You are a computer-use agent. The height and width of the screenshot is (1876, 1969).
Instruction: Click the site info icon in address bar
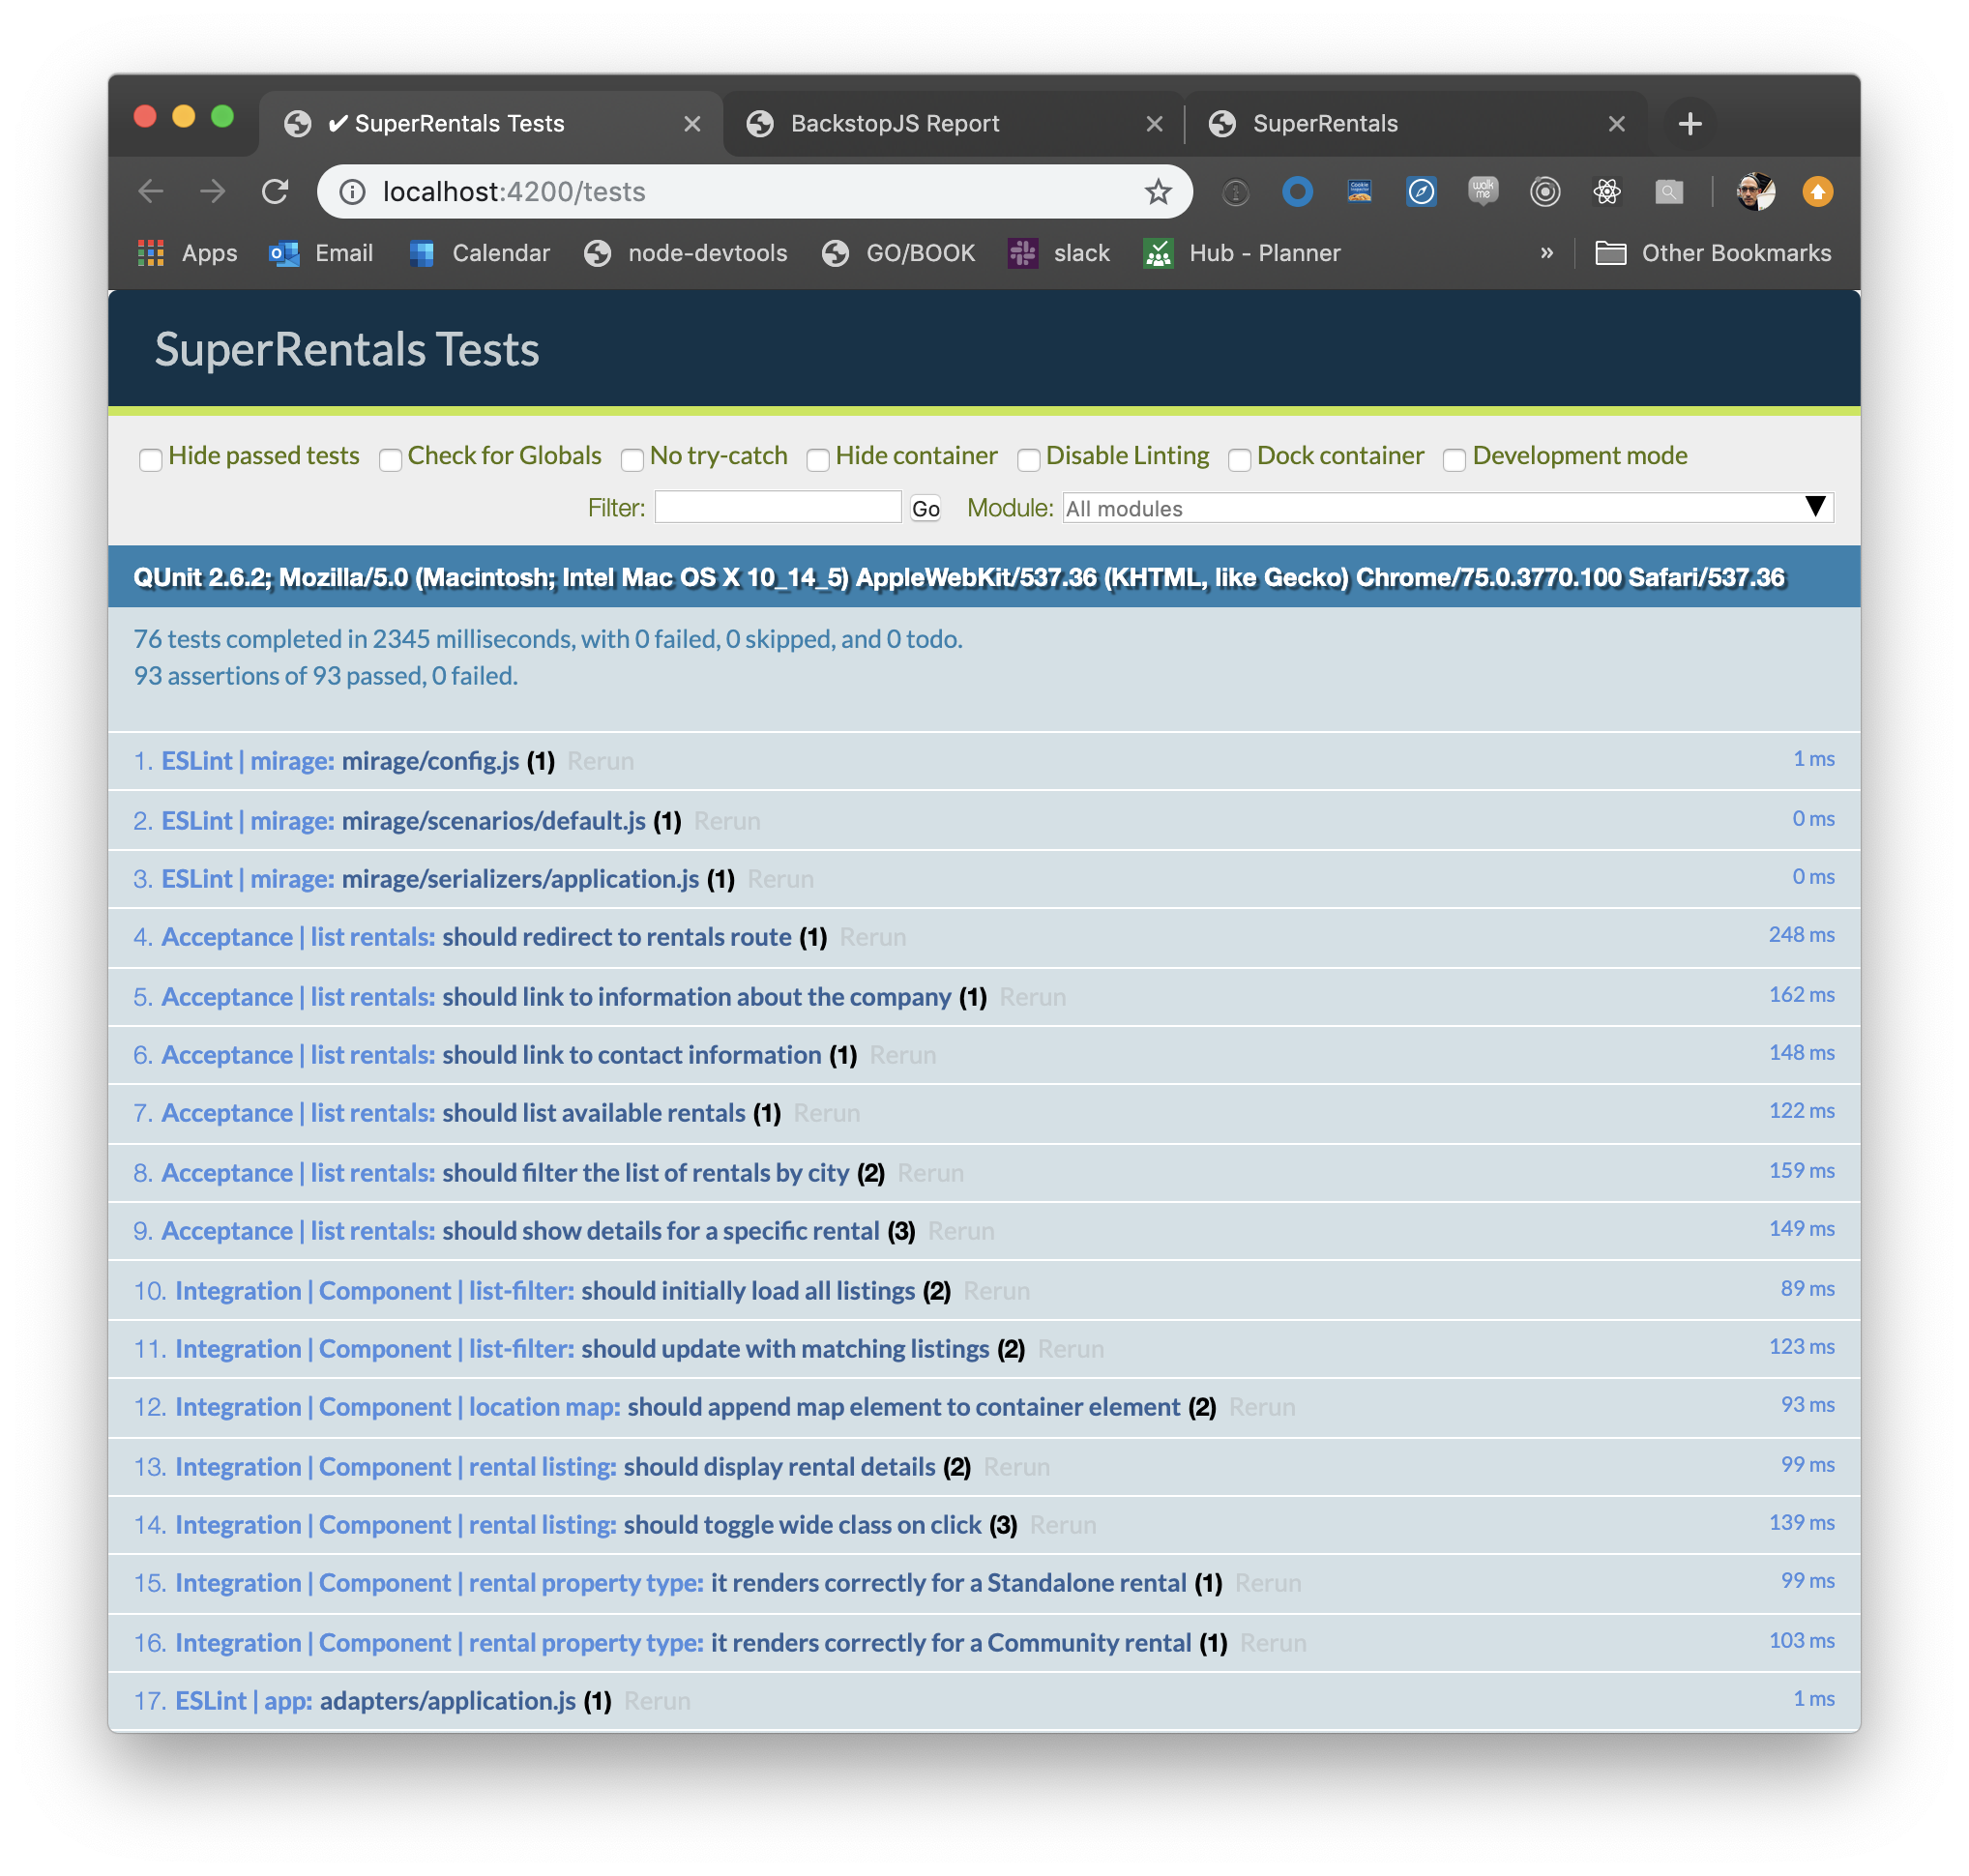pos(352,191)
